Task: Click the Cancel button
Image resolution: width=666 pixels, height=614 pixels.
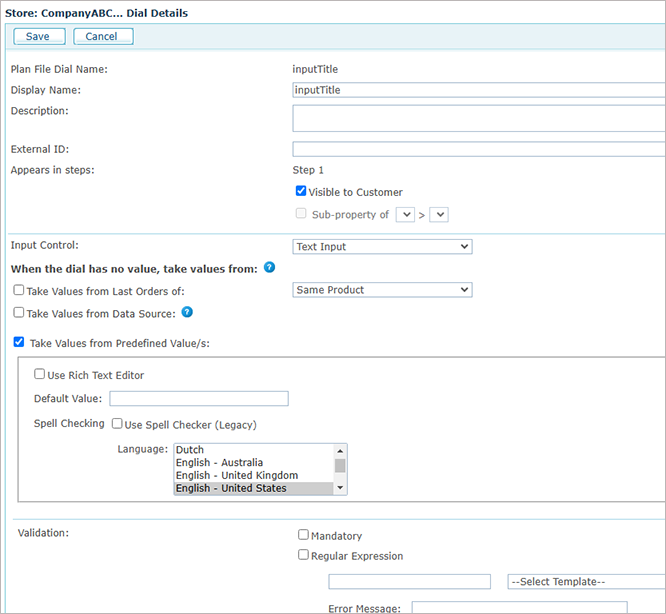Action: click(103, 37)
